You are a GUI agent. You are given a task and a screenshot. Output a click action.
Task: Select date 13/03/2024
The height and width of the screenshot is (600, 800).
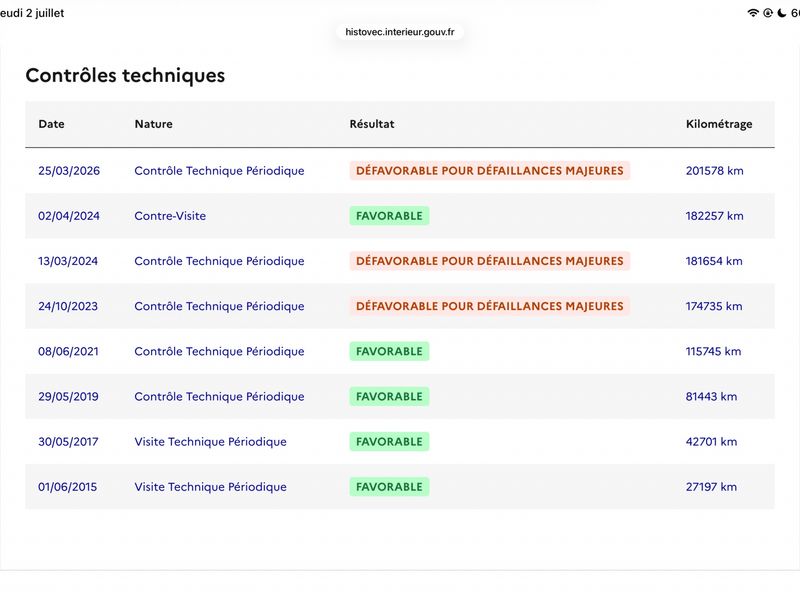tap(68, 261)
